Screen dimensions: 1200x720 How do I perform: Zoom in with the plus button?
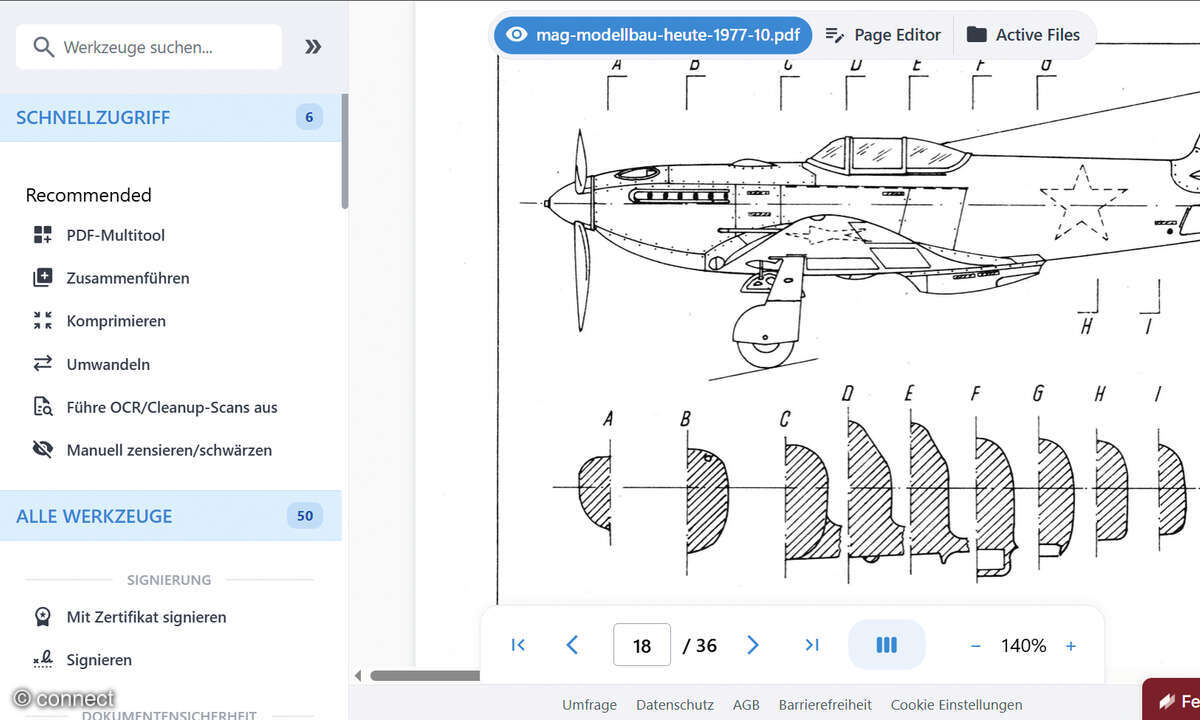click(1070, 646)
